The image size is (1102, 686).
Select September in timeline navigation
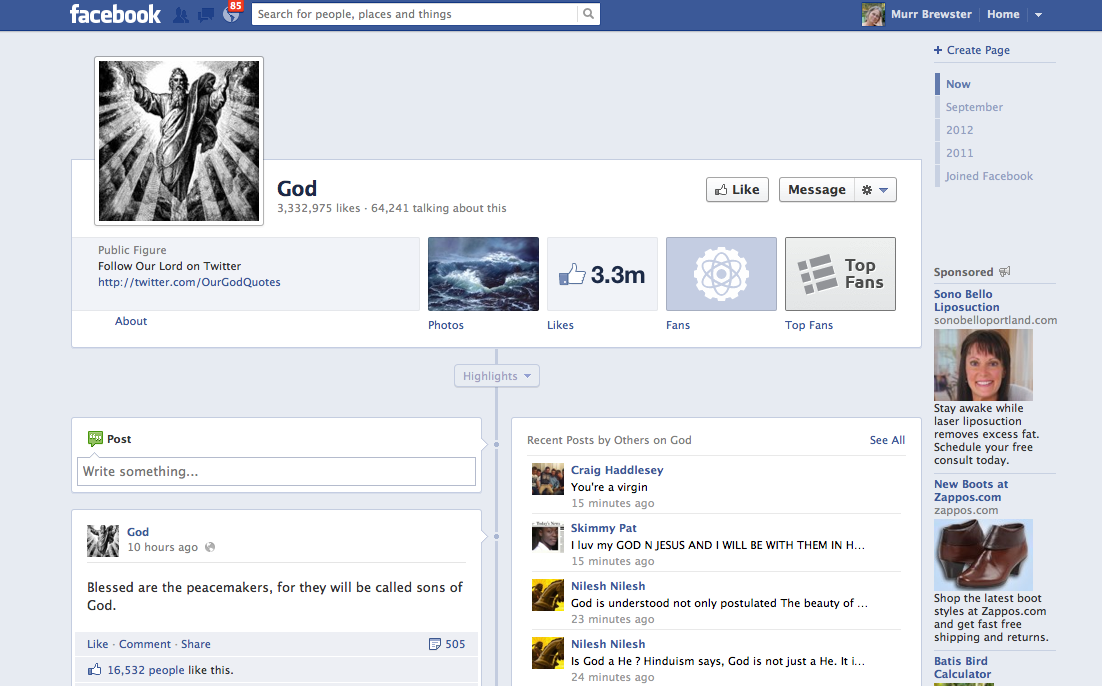pos(974,107)
